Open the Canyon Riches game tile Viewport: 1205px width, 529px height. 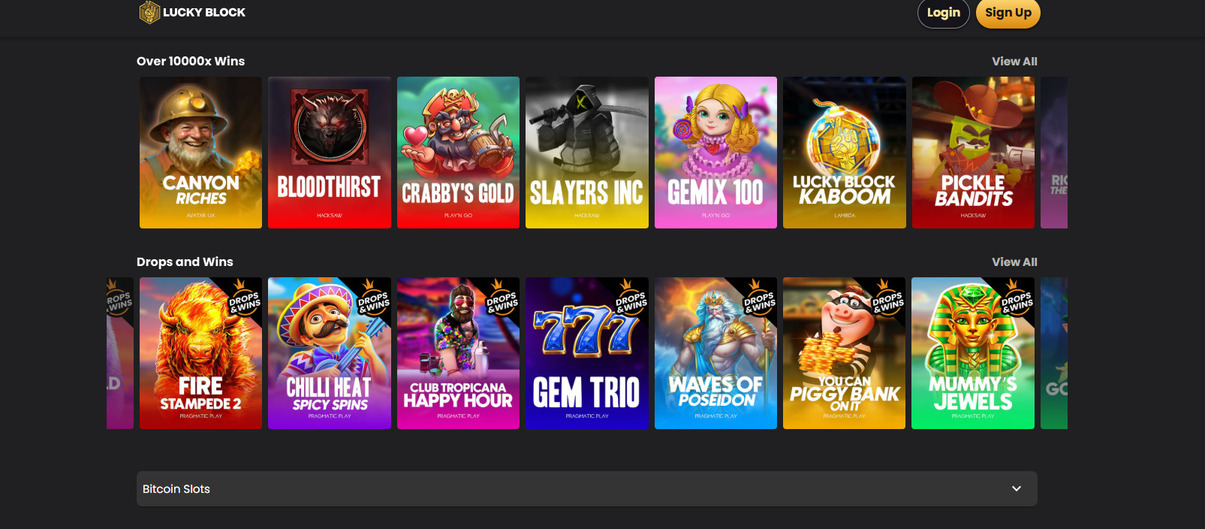[x=201, y=153]
